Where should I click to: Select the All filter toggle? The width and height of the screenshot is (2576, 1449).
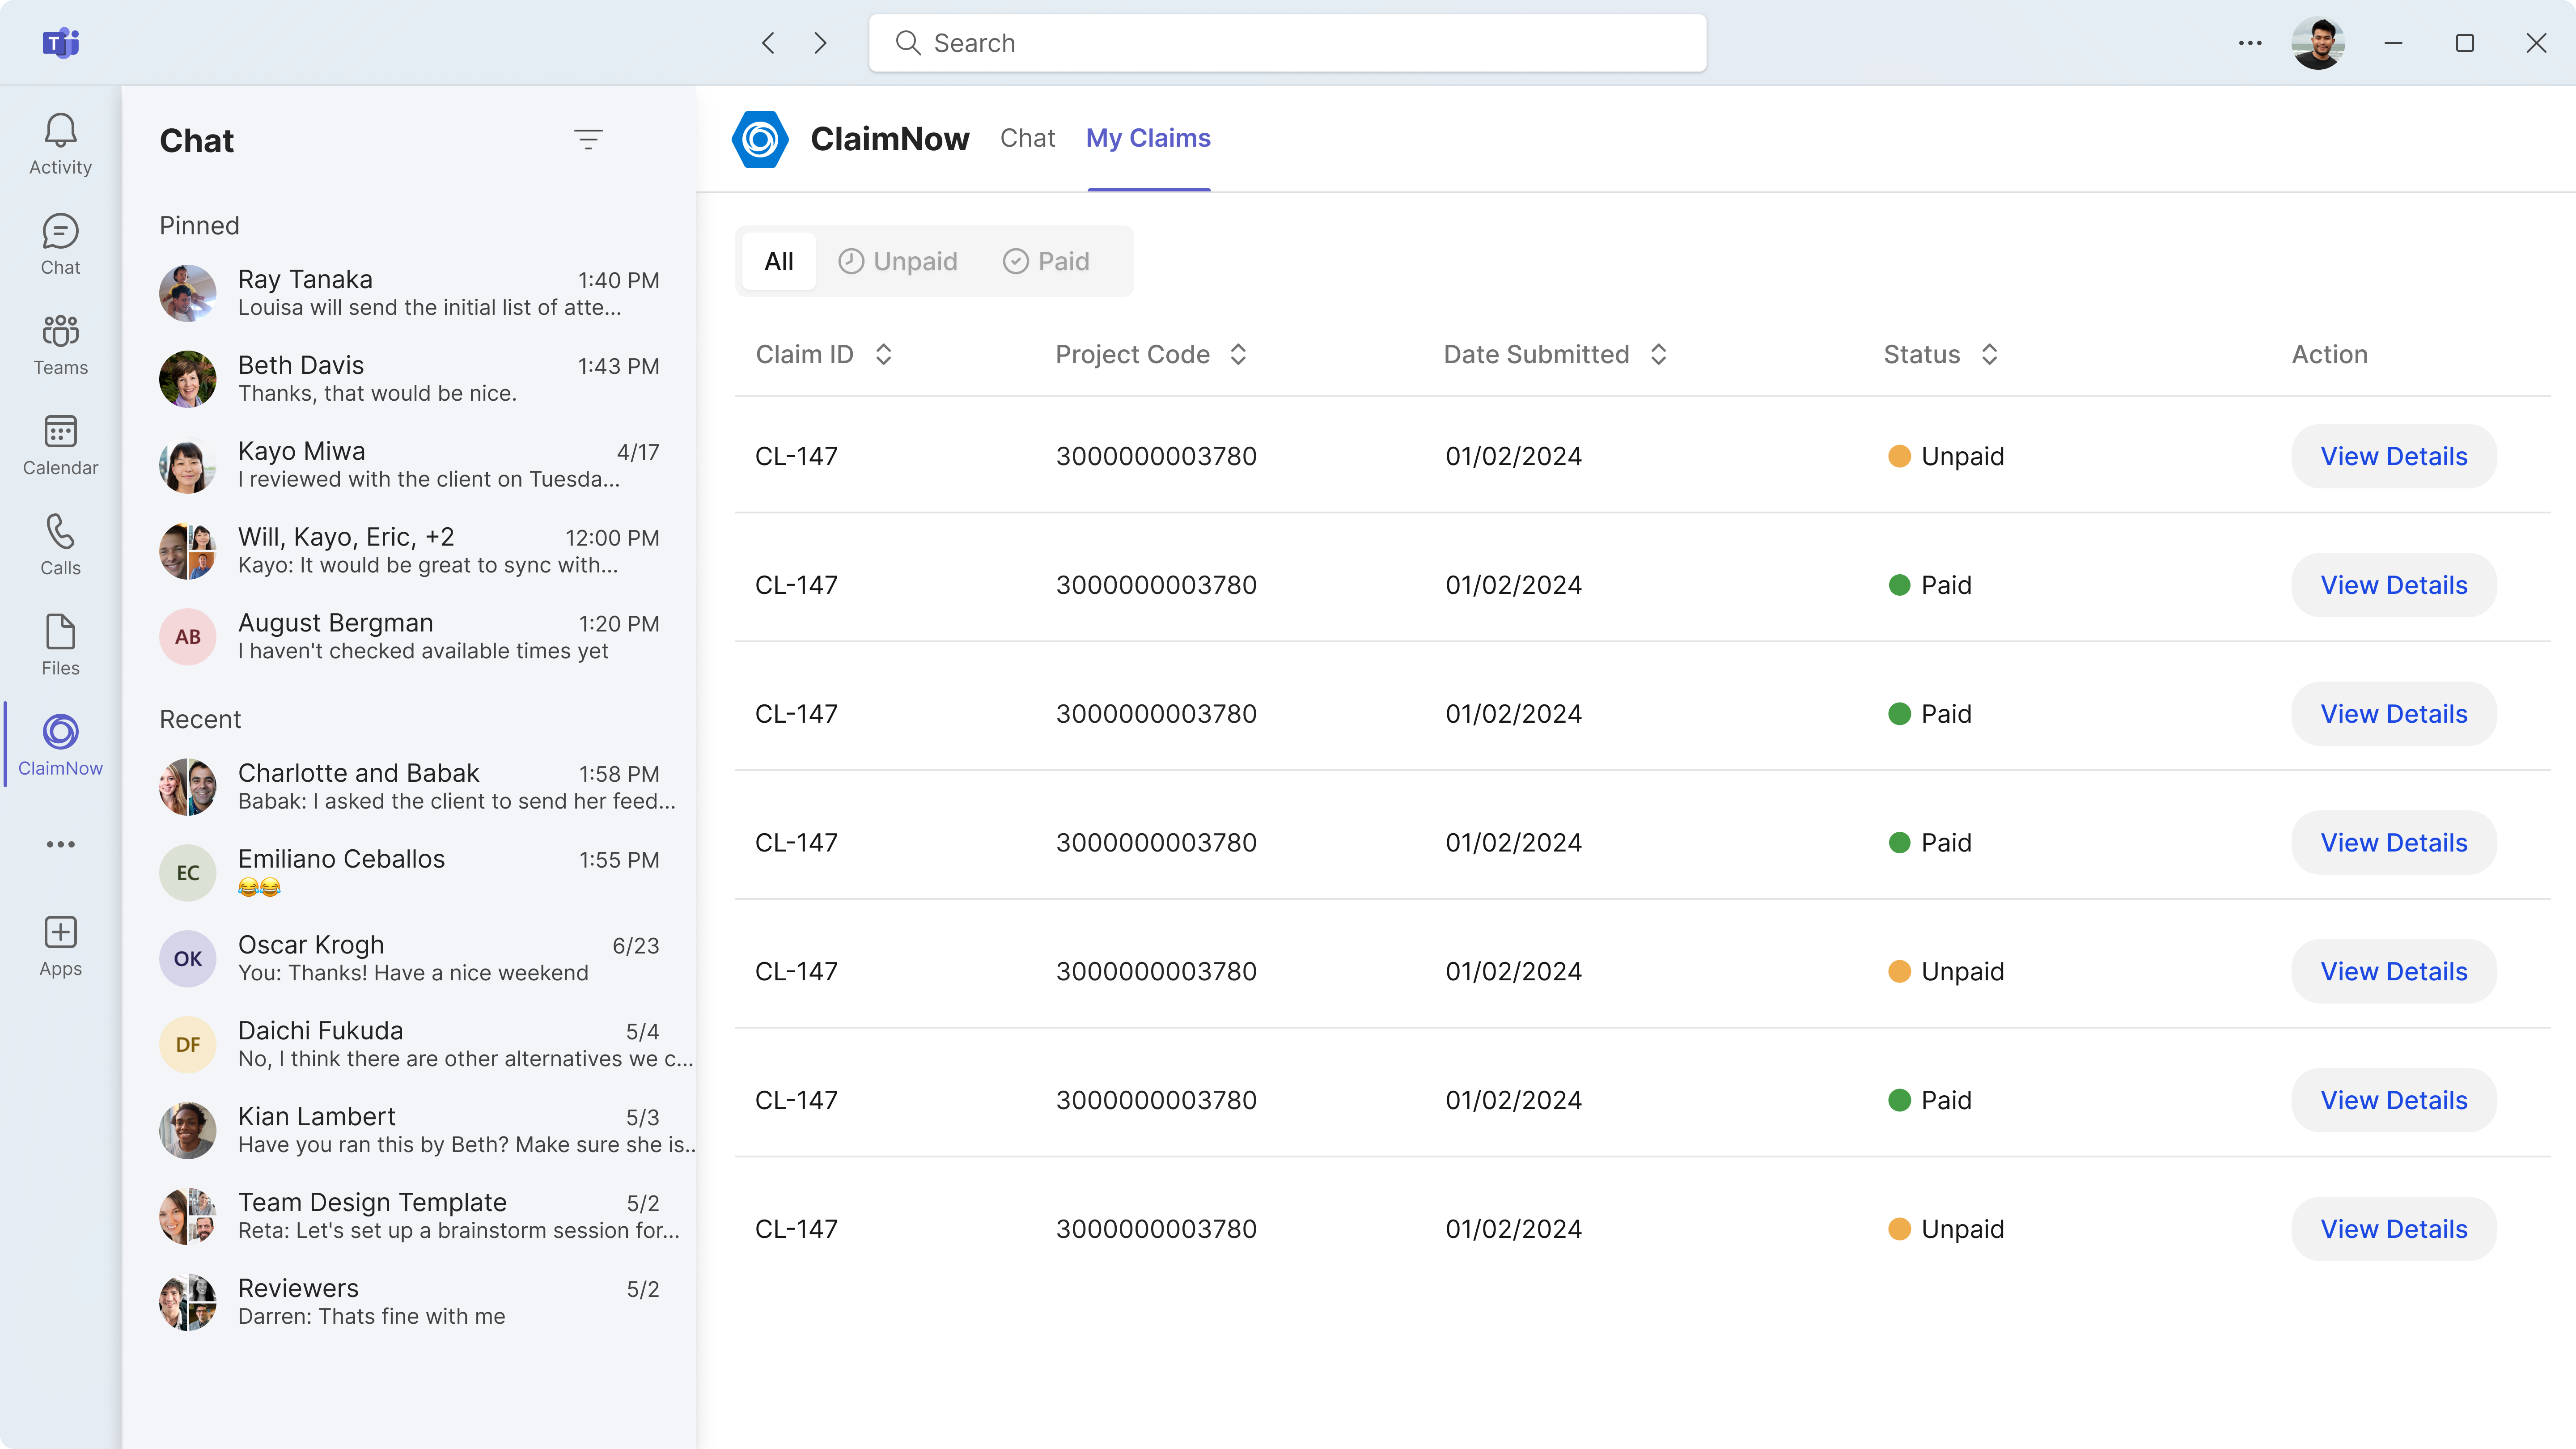pos(778,261)
